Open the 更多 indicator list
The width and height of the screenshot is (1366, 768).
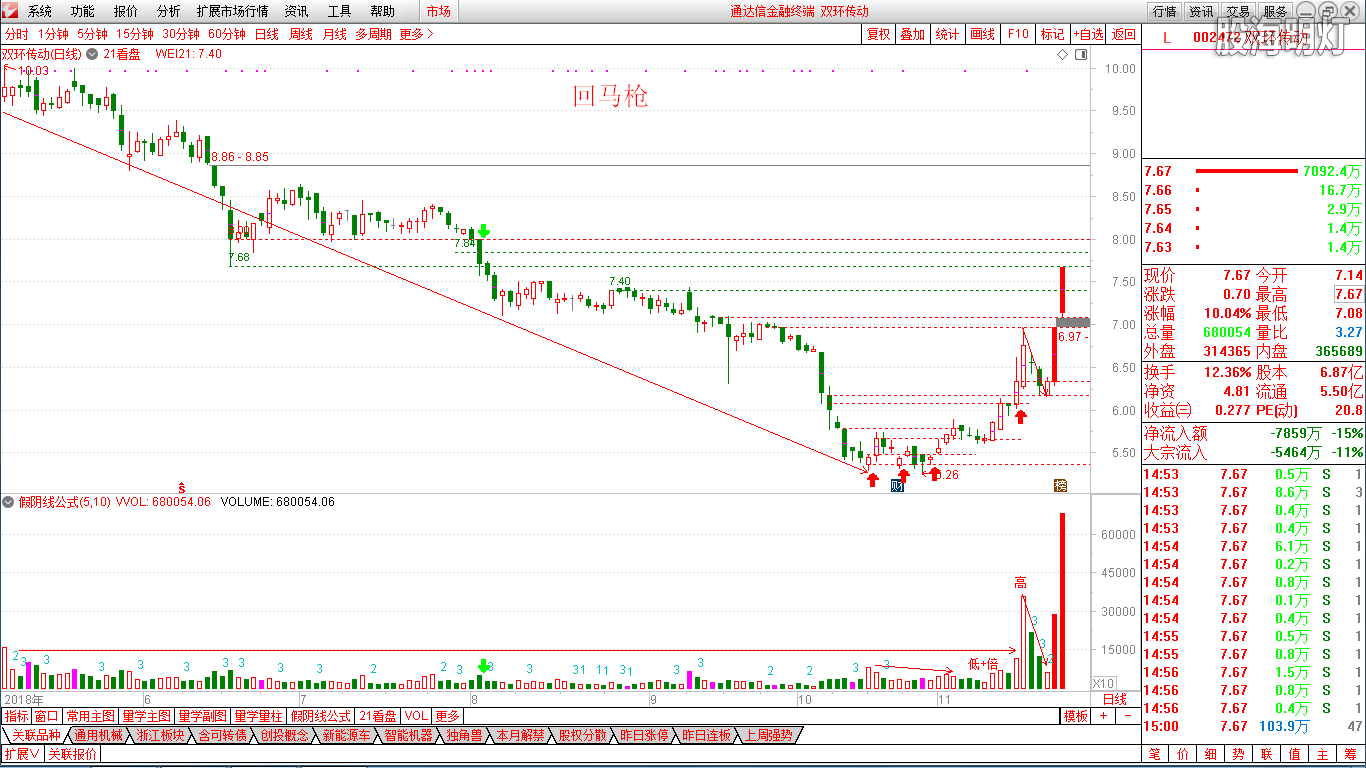[x=447, y=716]
